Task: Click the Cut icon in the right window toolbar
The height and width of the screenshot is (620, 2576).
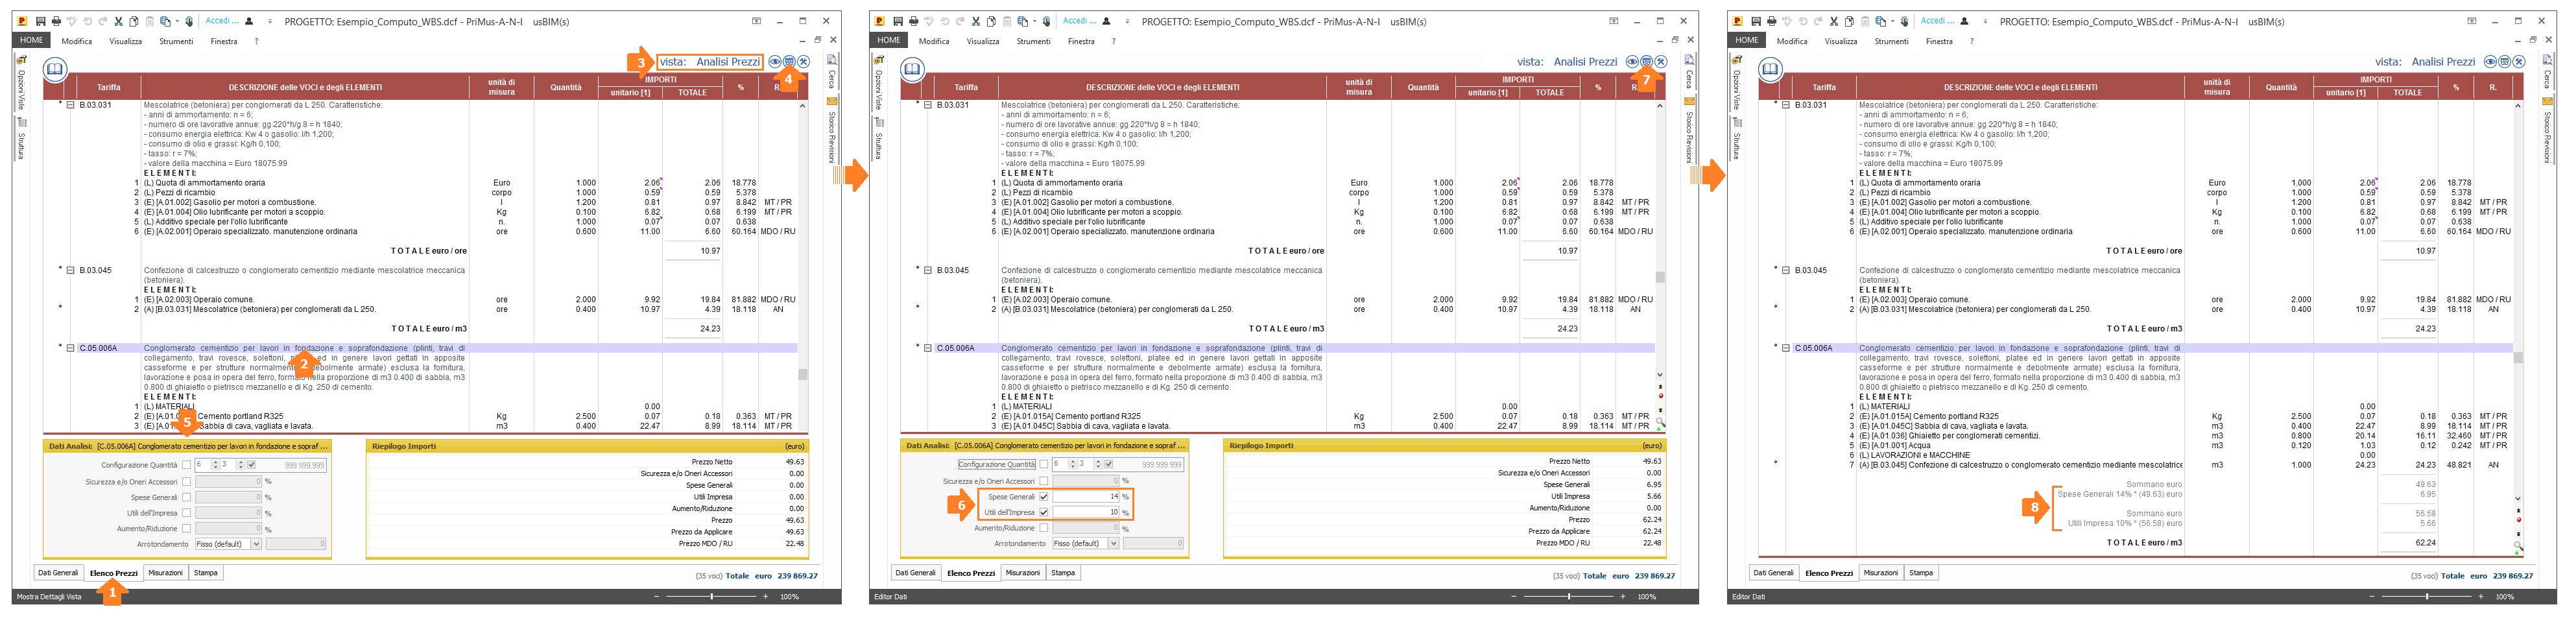Action: point(1835,21)
